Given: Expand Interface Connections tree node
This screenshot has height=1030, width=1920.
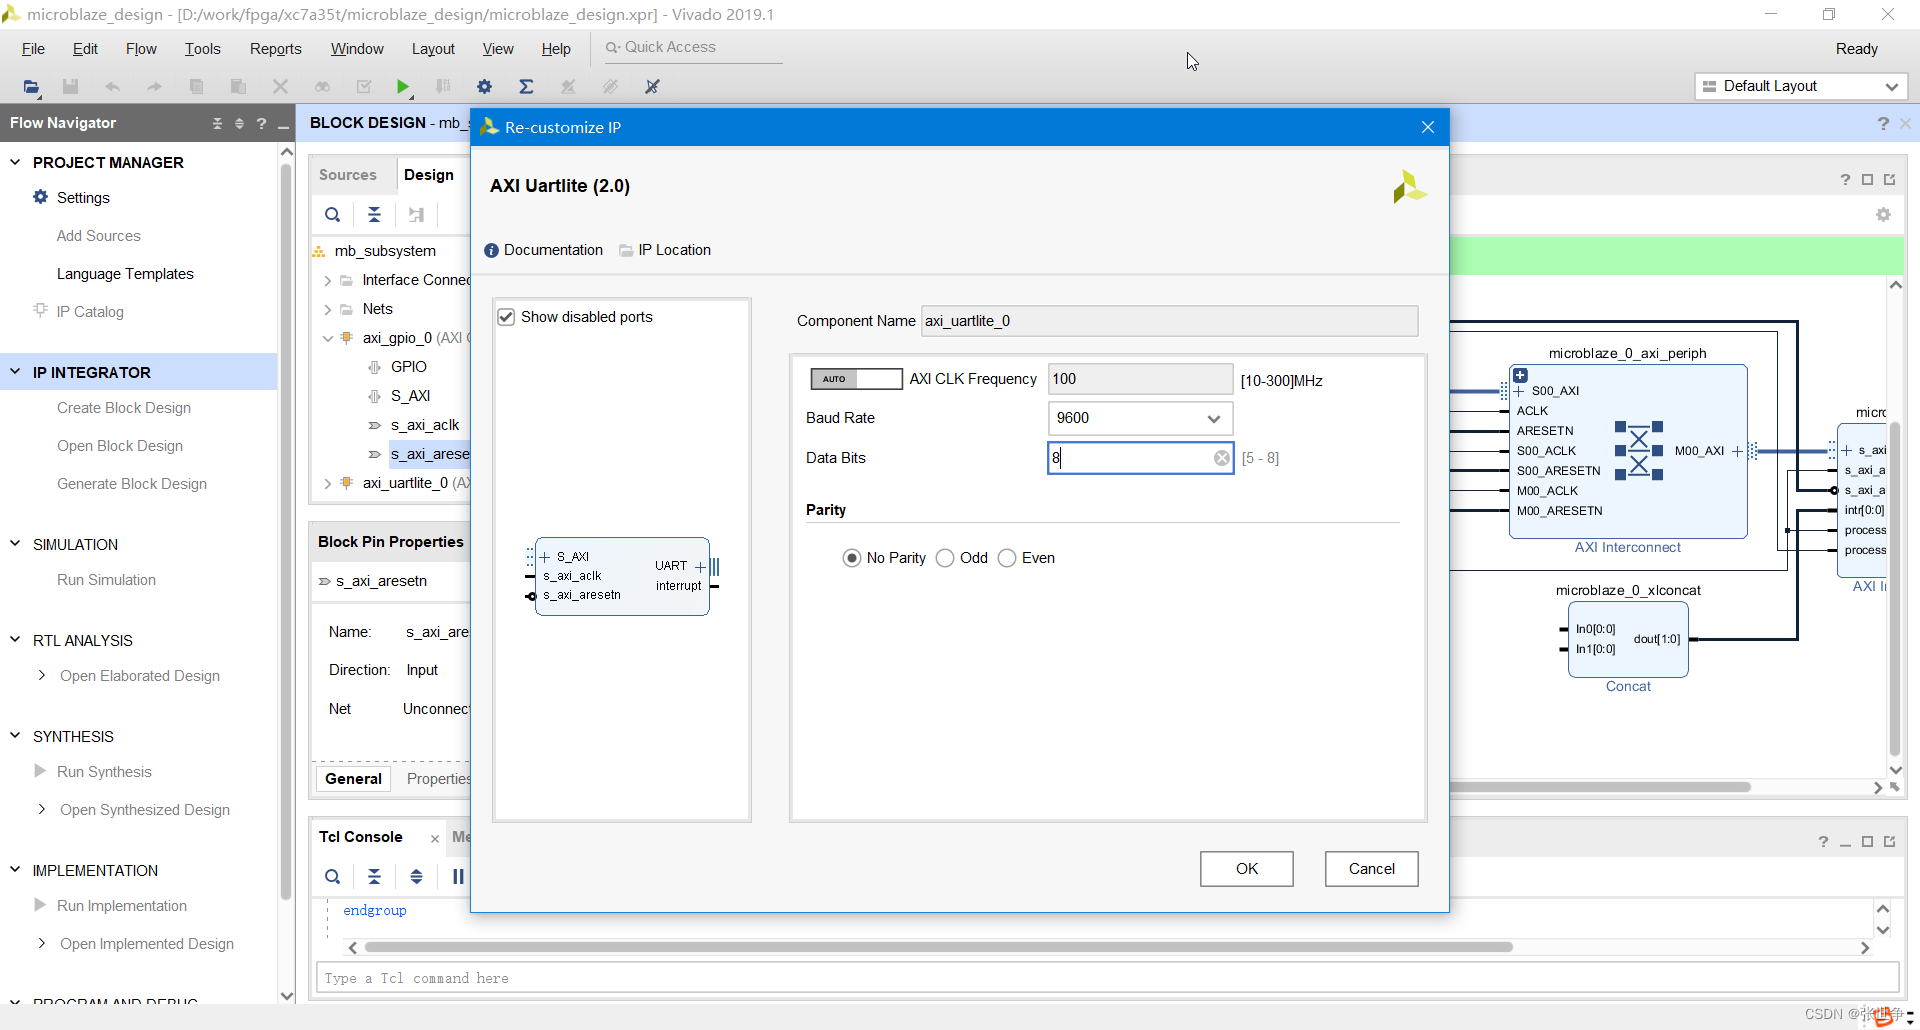Looking at the screenshot, I should click(x=327, y=281).
